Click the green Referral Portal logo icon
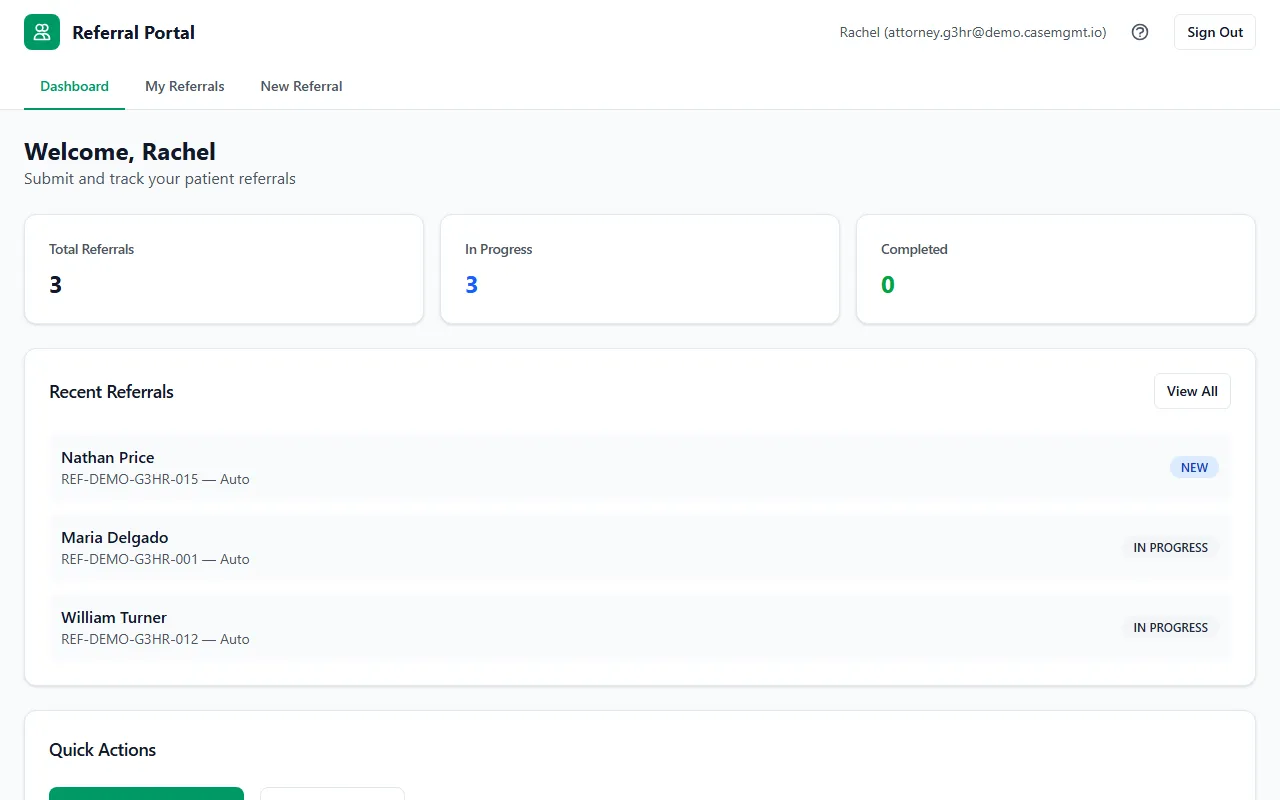This screenshot has width=1280, height=800. point(42,32)
